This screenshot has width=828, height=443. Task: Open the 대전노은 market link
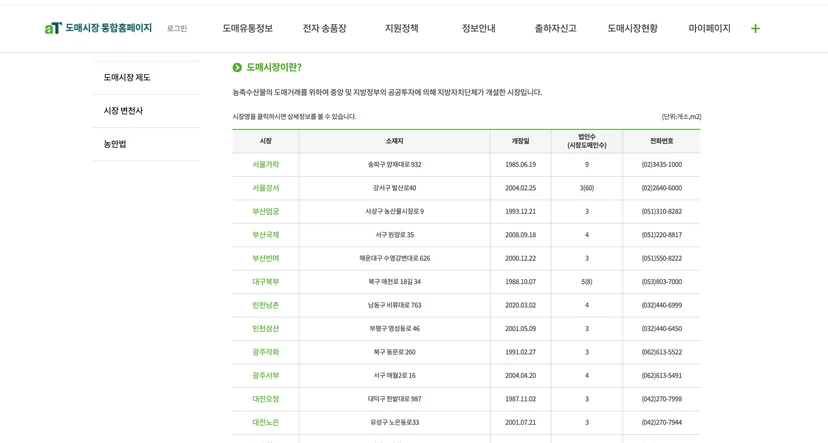[266, 422]
